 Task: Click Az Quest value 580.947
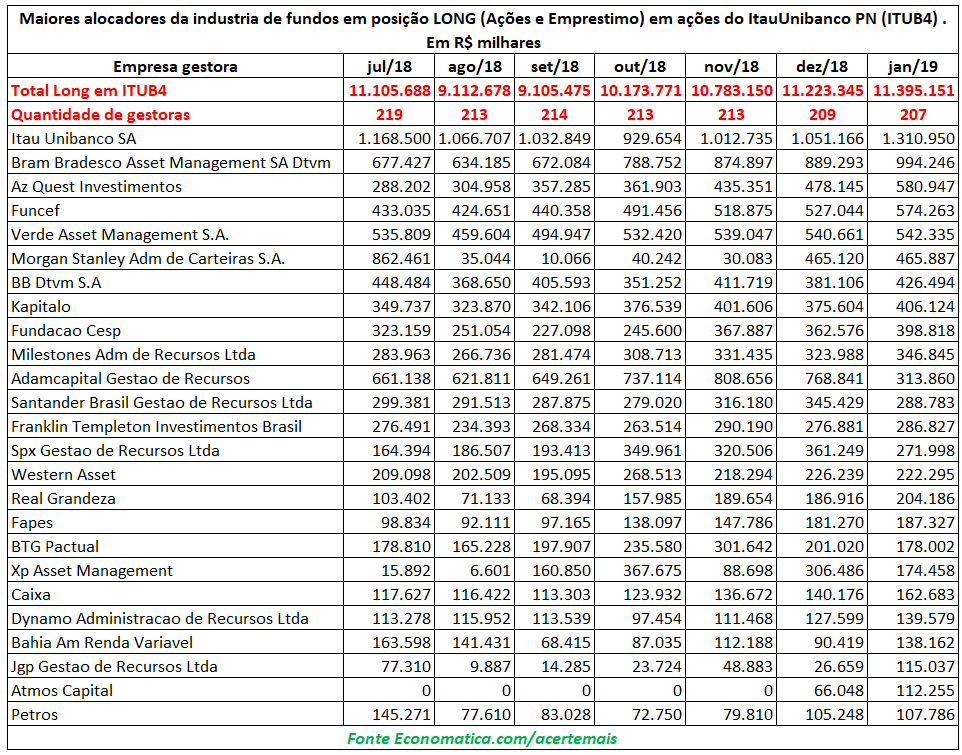pyautogui.click(x=925, y=186)
